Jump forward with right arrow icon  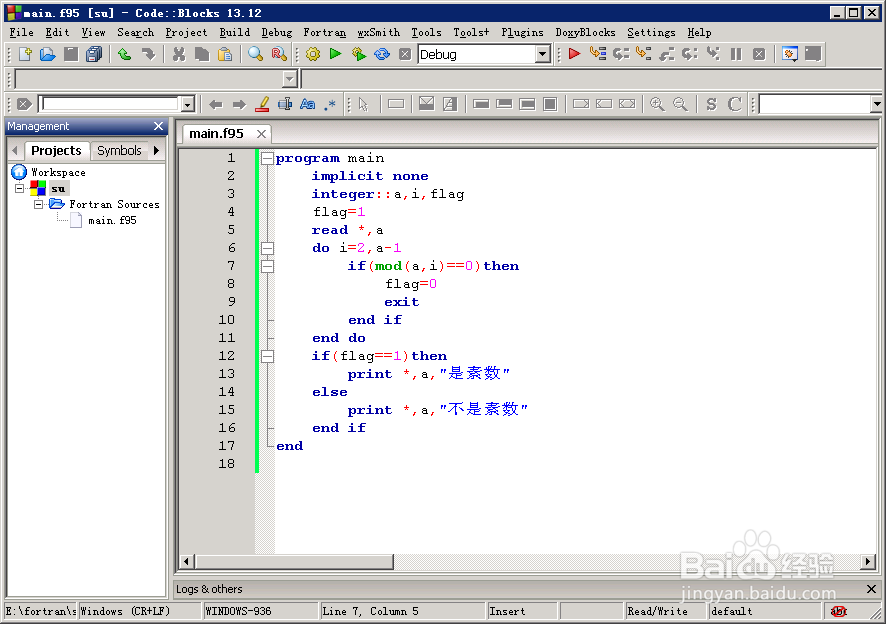tap(239, 105)
